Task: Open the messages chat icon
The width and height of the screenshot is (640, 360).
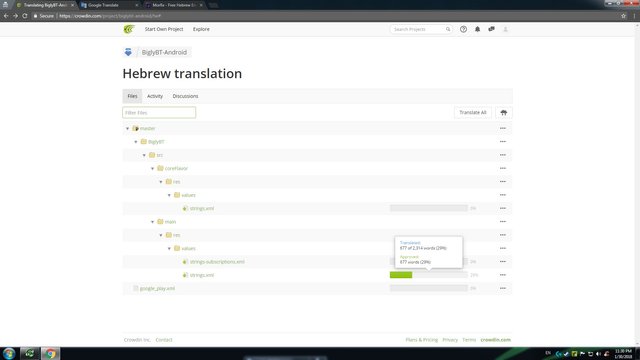Action: point(491,29)
